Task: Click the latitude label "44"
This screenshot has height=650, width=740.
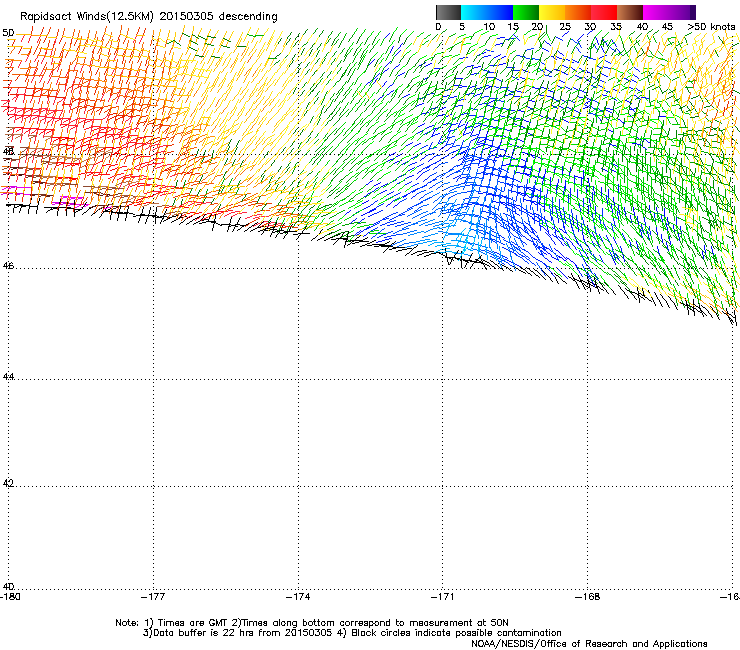Action: point(8,377)
